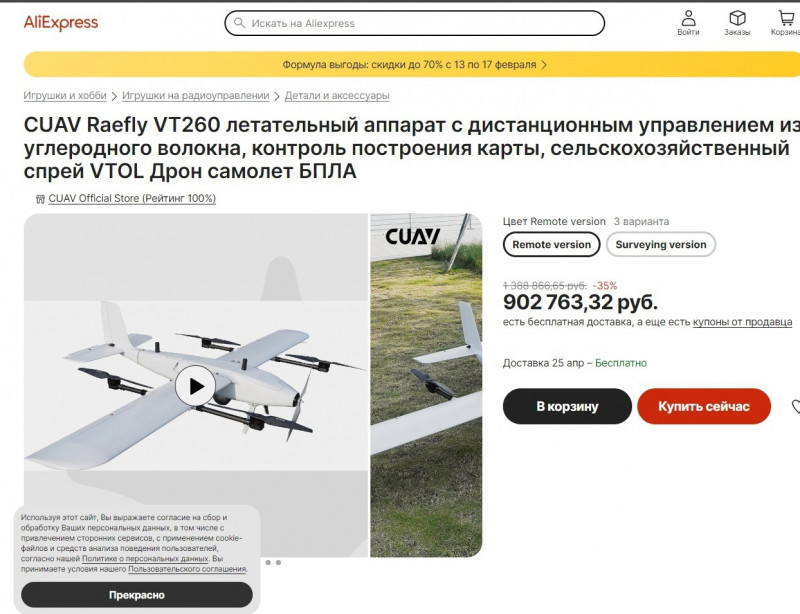Screen dimensions: 800x614
Task: Click the Купить сейчас button
Action: pyautogui.click(x=704, y=406)
